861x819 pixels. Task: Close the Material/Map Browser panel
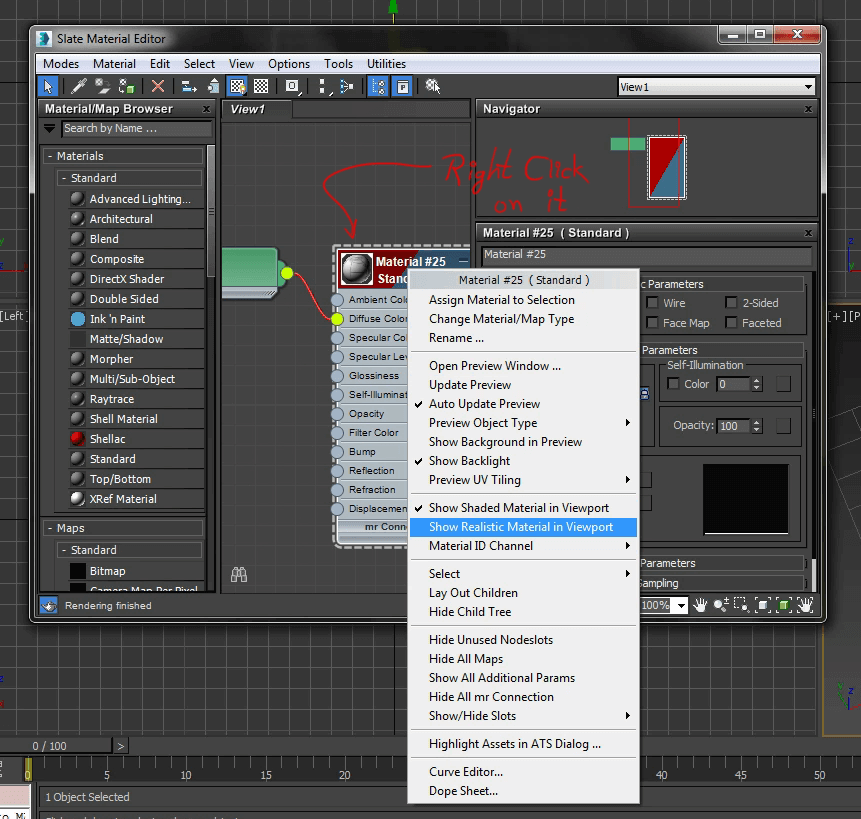pyautogui.click(x=206, y=109)
